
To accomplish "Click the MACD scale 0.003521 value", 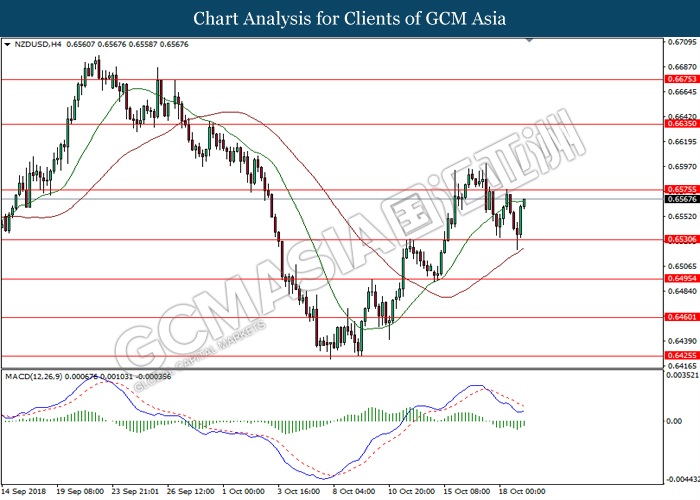I will [x=683, y=375].
